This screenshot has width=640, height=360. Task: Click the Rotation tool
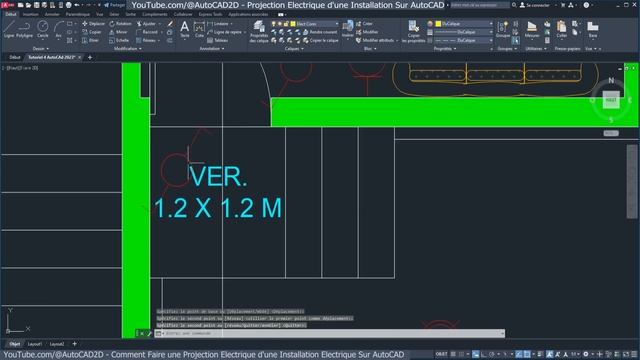click(x=120, y=24)
